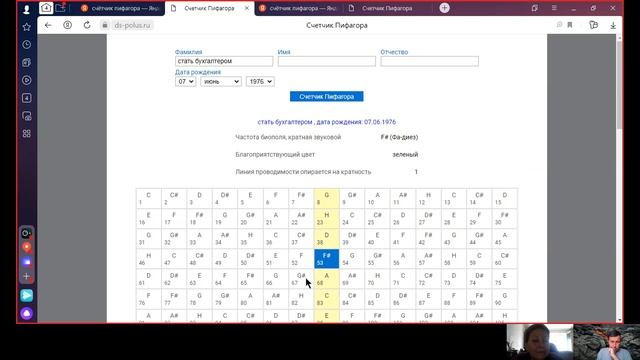Open the account icon in address bar

point(67,25)
